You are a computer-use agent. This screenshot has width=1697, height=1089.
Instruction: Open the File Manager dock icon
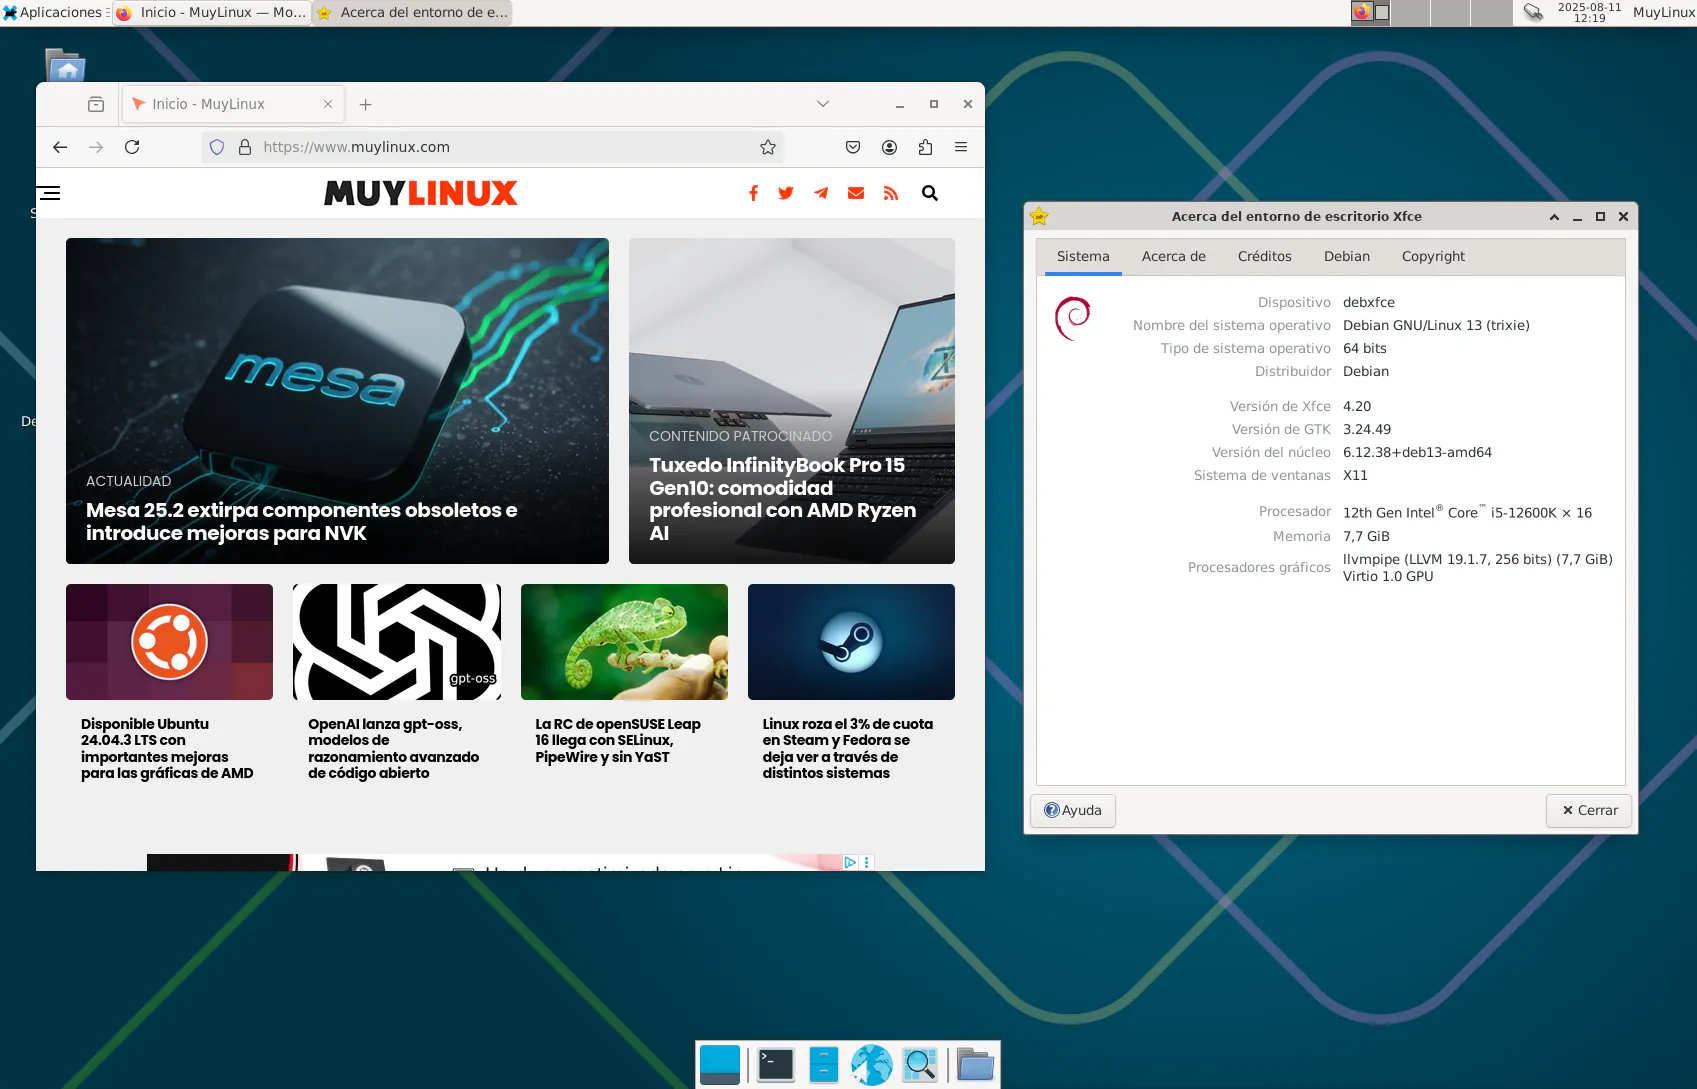coord(823,1065)
